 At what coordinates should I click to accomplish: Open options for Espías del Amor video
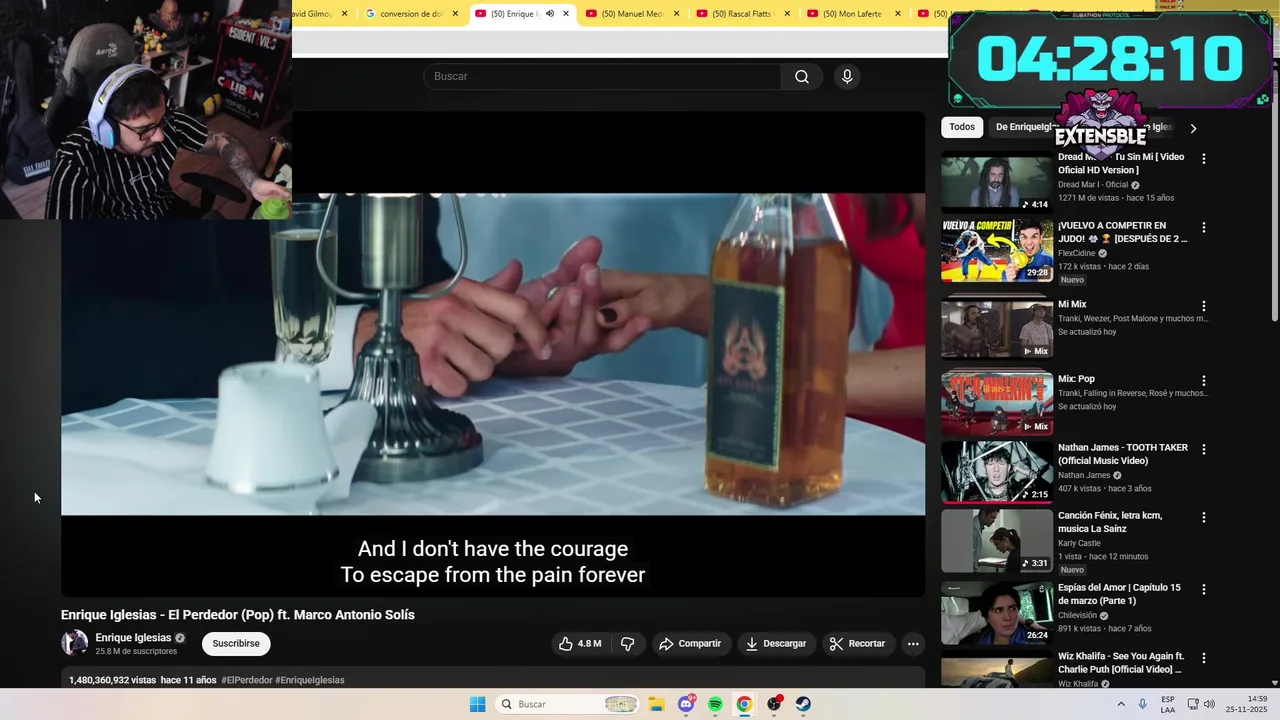pyautogui.click(x=1204, y=590)
